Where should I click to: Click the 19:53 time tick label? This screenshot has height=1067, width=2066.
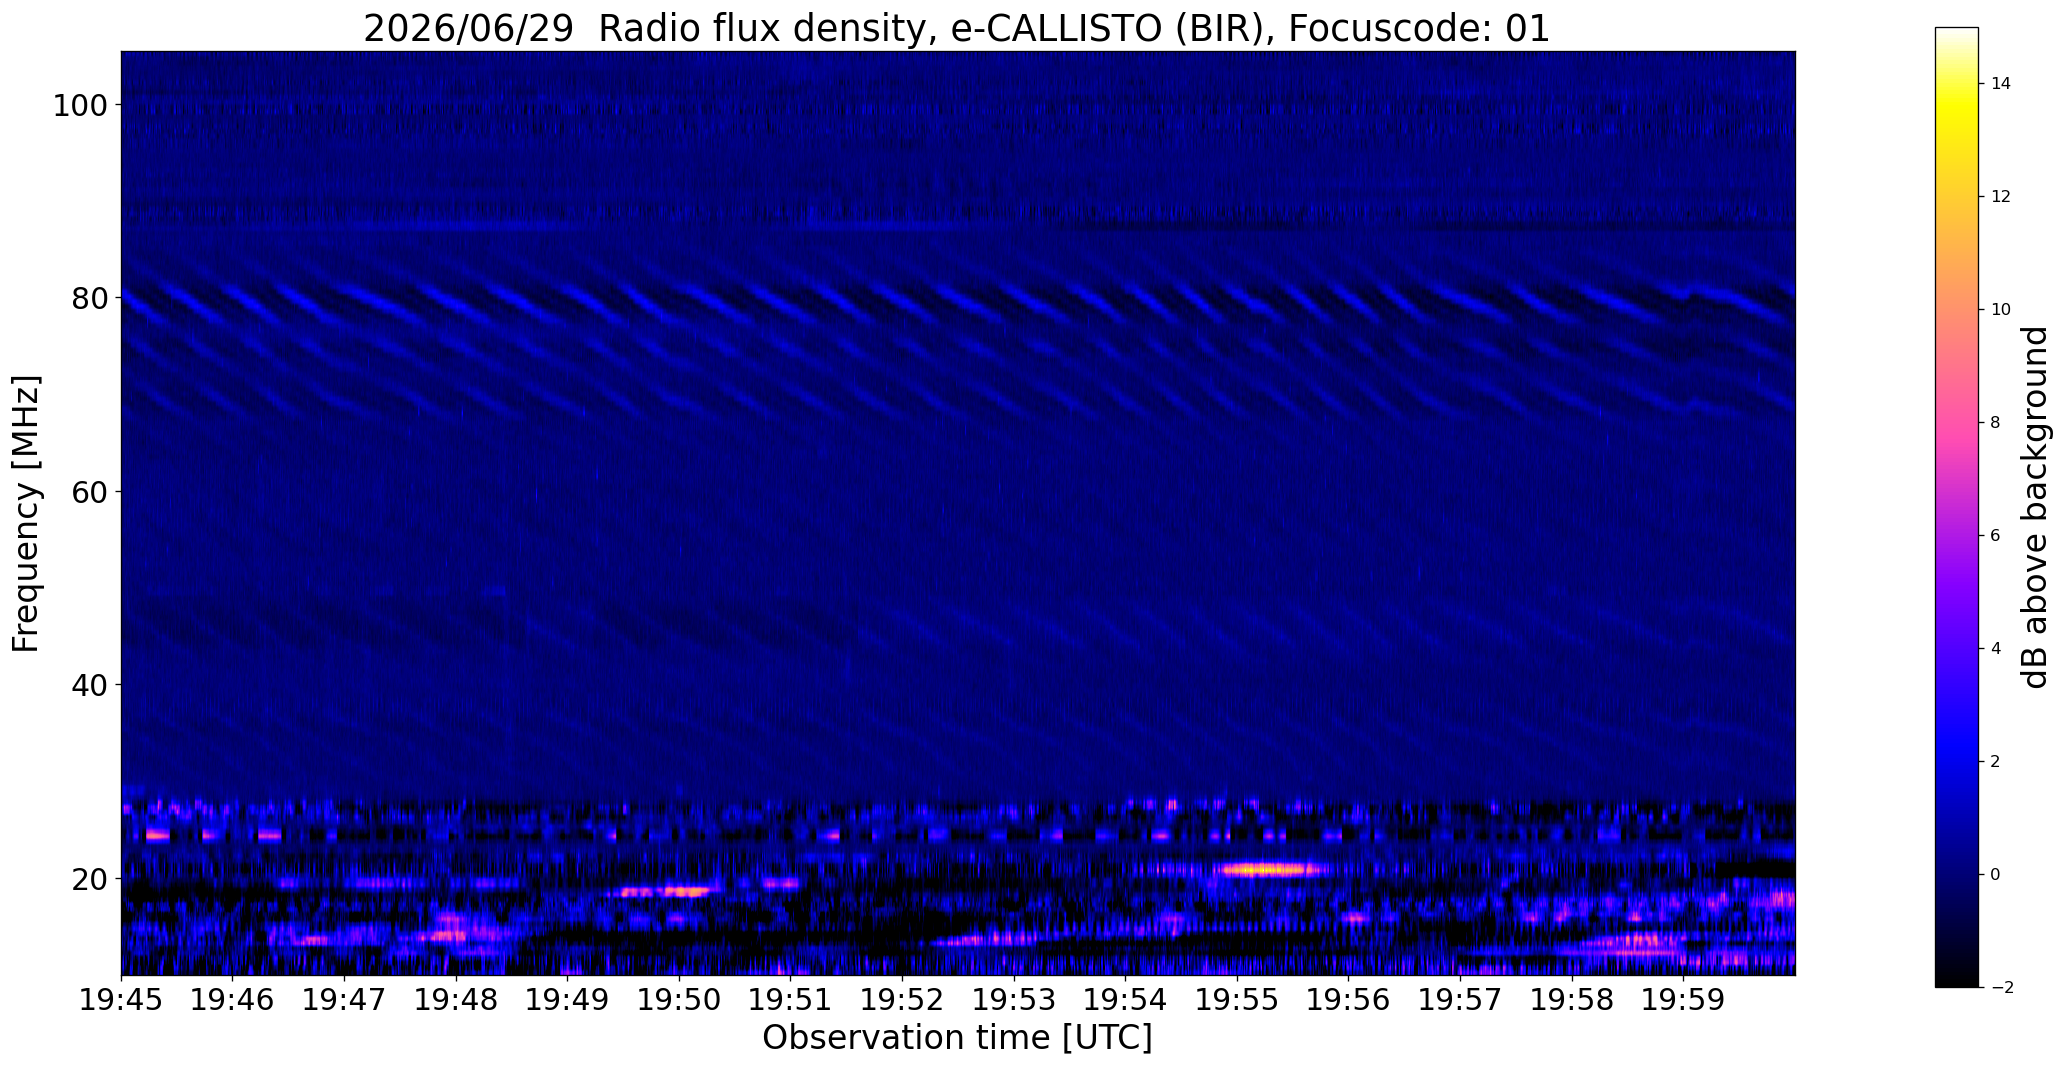tap(1014, 999)
